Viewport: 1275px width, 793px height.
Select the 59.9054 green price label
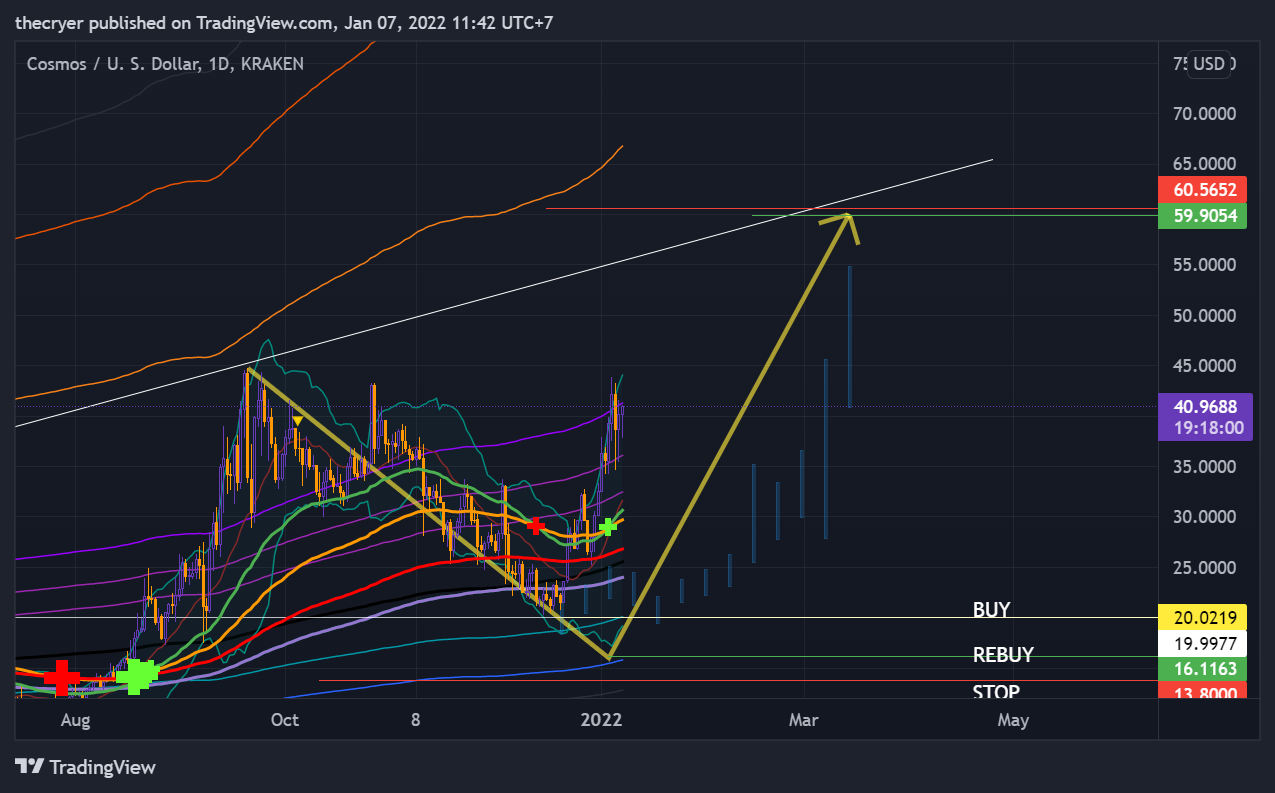[x=1202, y=215]
